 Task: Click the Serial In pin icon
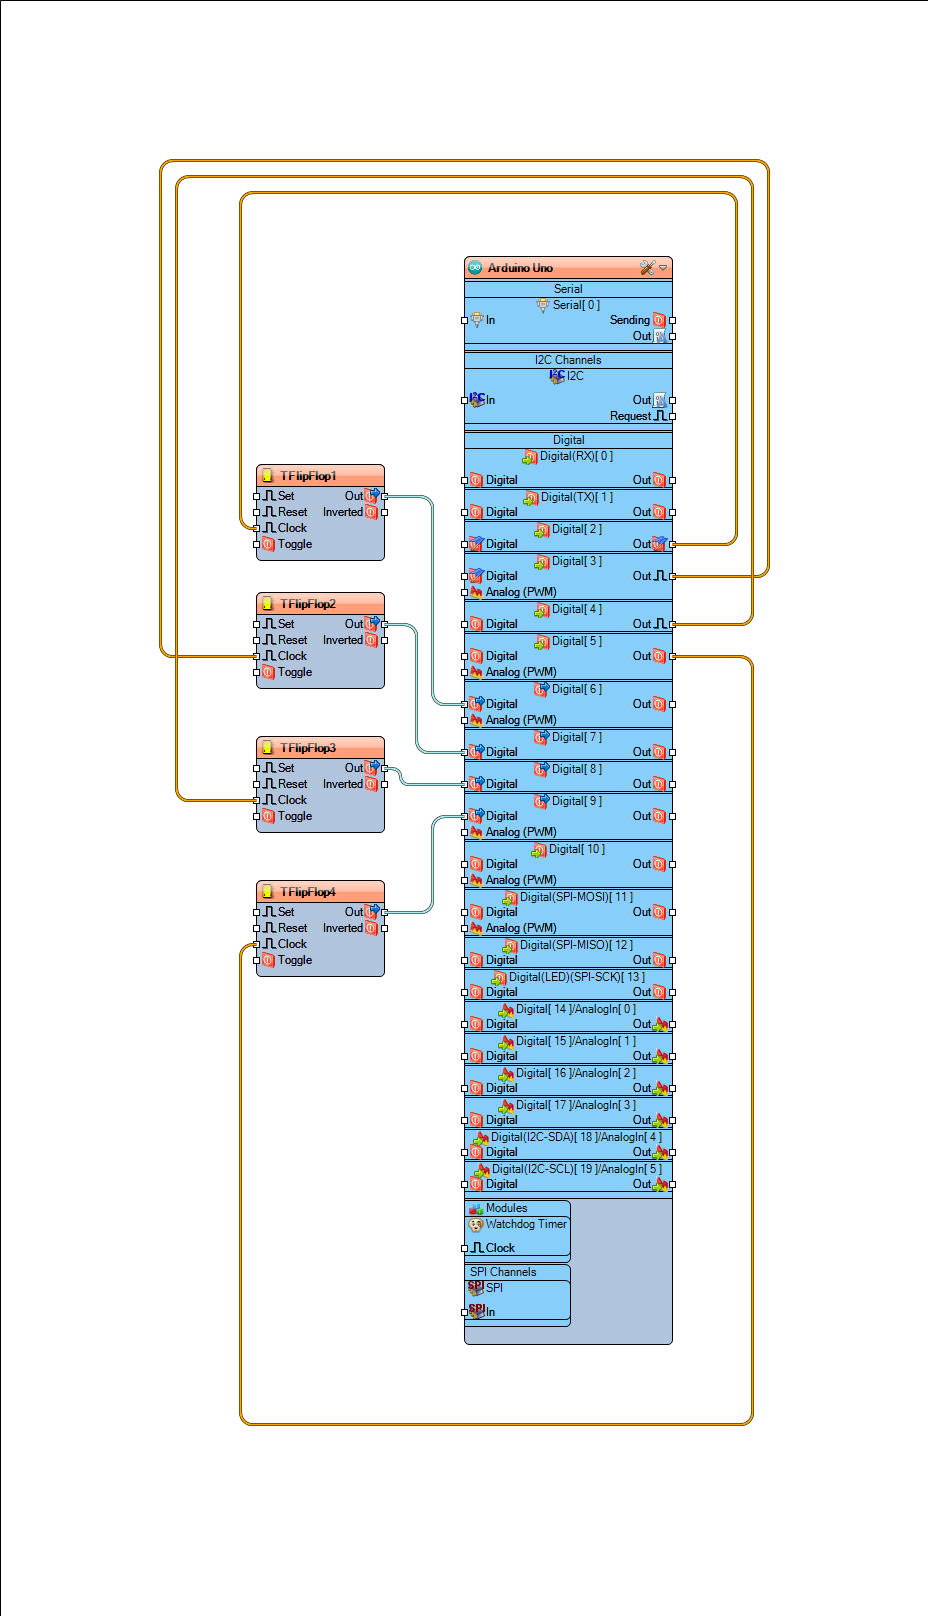click(x=477, y=320)
